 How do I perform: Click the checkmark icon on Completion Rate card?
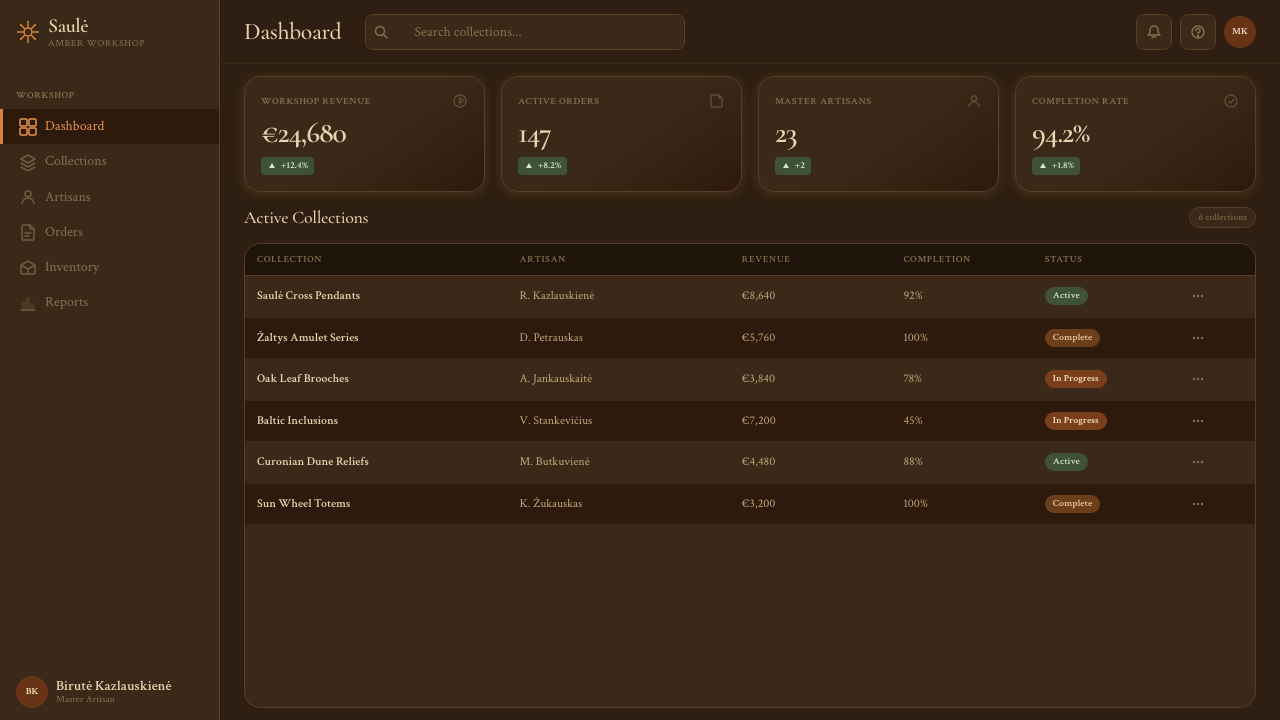[1231, 101]
